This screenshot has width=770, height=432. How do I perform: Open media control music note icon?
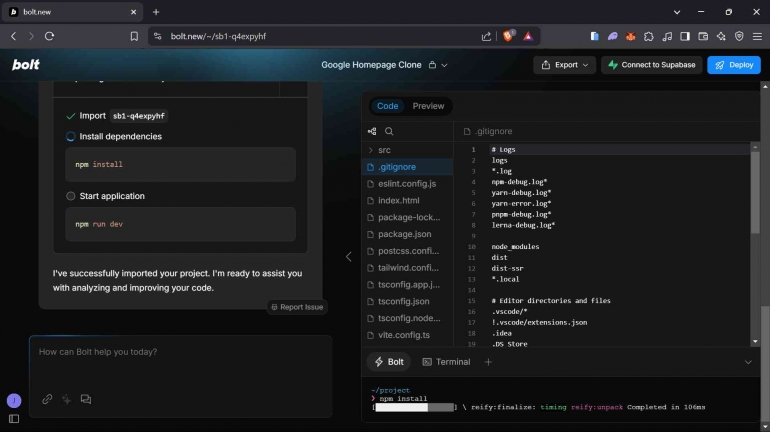[667, 36]
